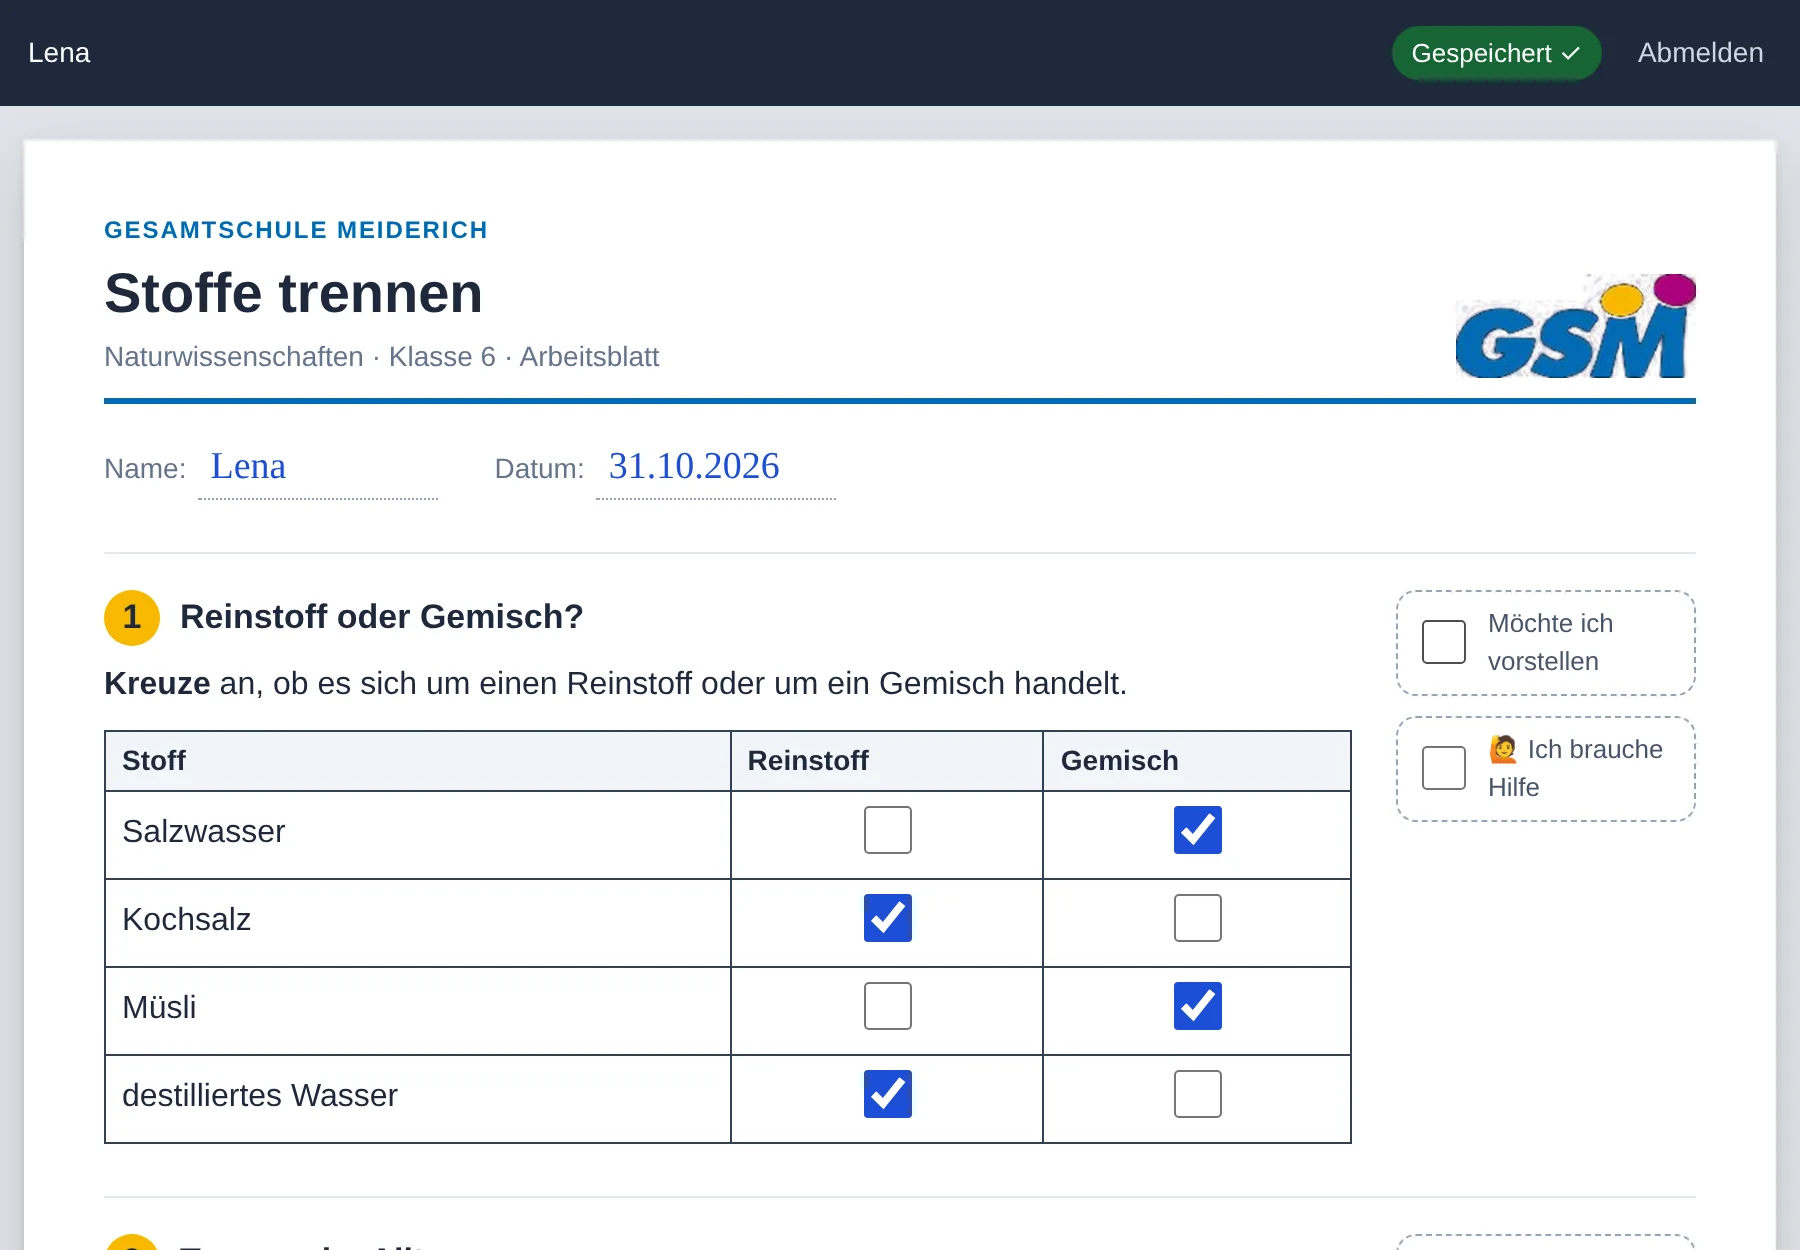
Task: Click the yellow number 1 badge
Action: pyautogui.click(x=132, y=618)
